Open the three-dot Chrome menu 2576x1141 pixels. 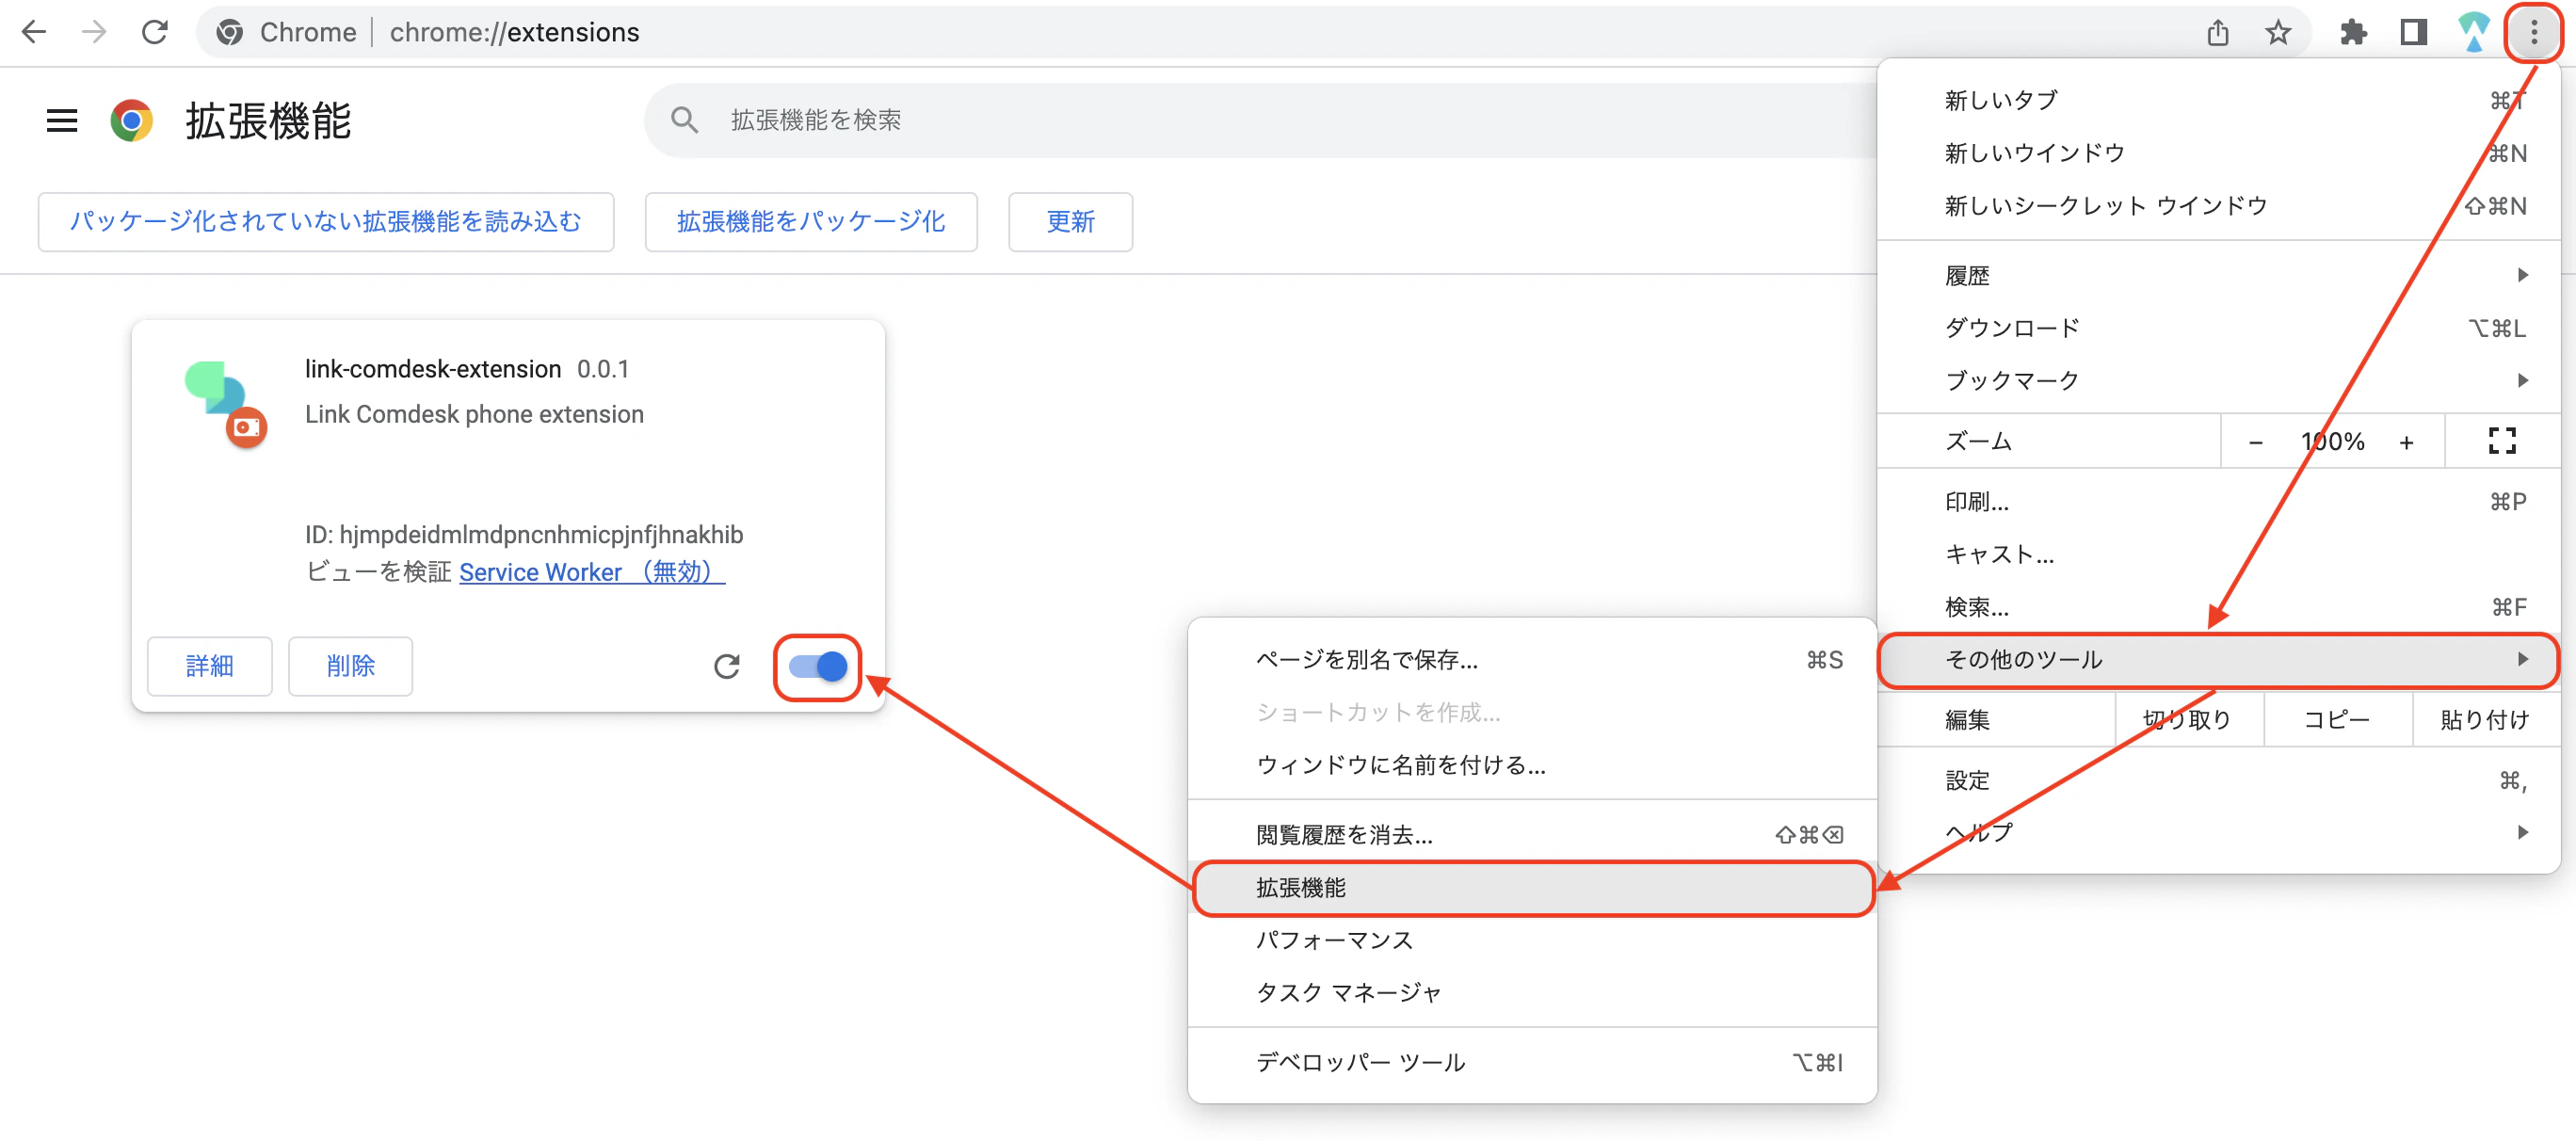click(2533, 32)
